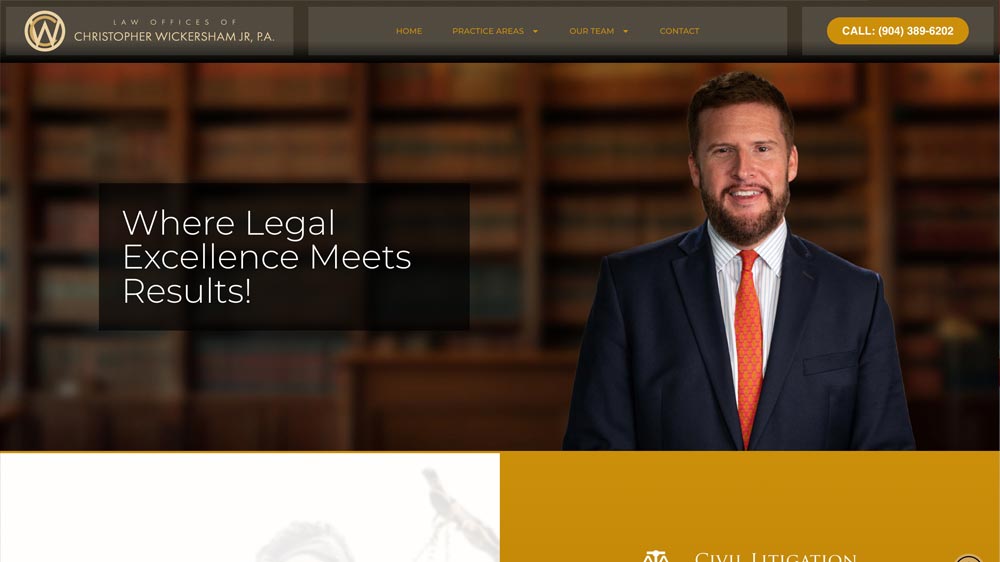Click the round floating button at bottom right
Viewport: 1000px width, 562px height.
[x=967, y=559]
